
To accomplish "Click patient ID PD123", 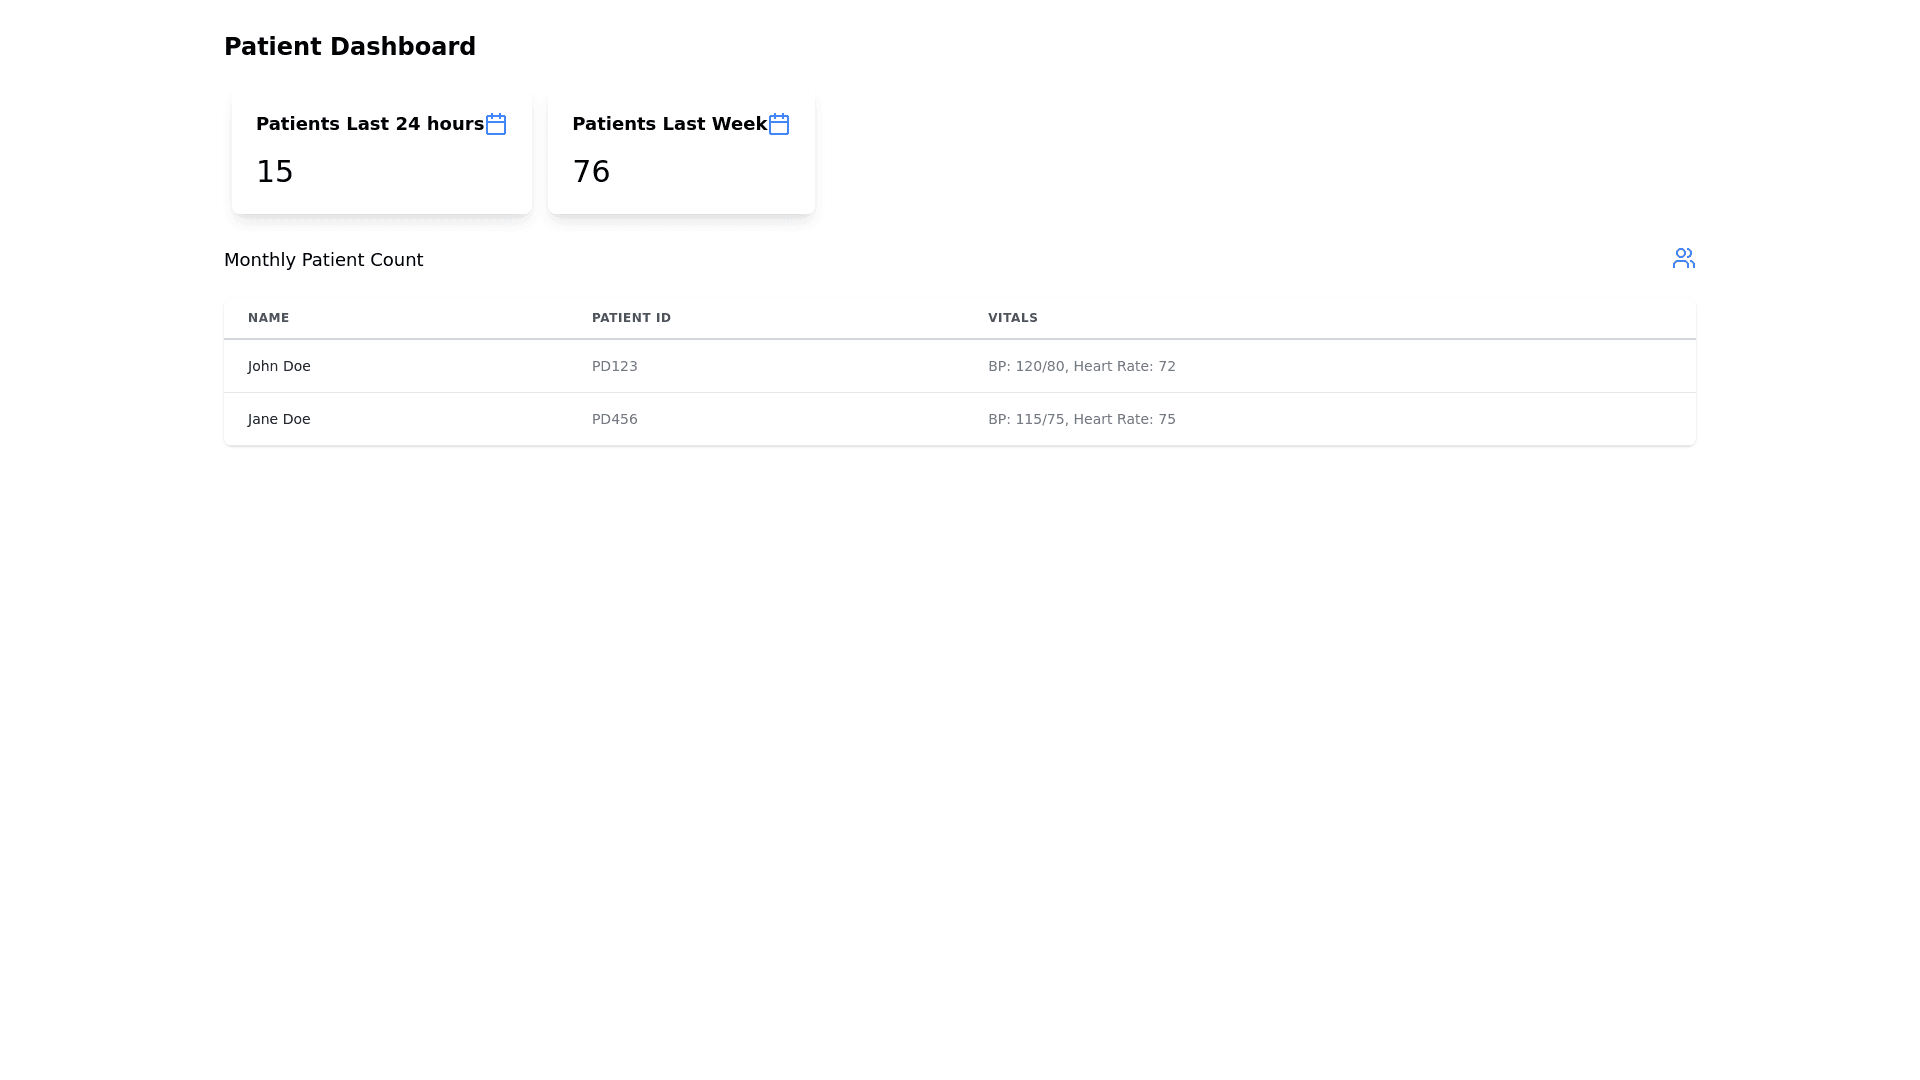I will (x=614, y=366).
